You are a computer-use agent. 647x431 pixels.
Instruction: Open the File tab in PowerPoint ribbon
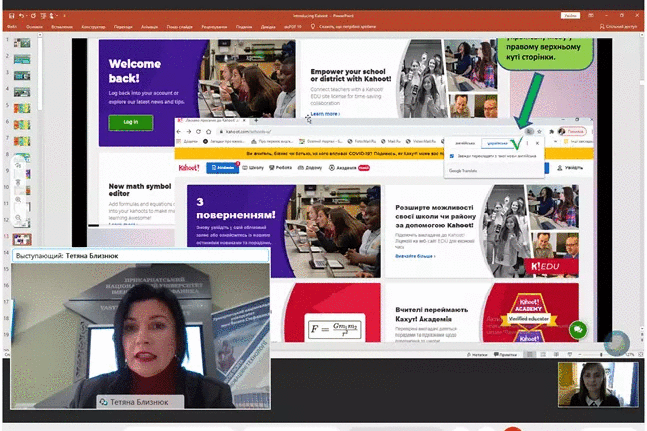12,27
